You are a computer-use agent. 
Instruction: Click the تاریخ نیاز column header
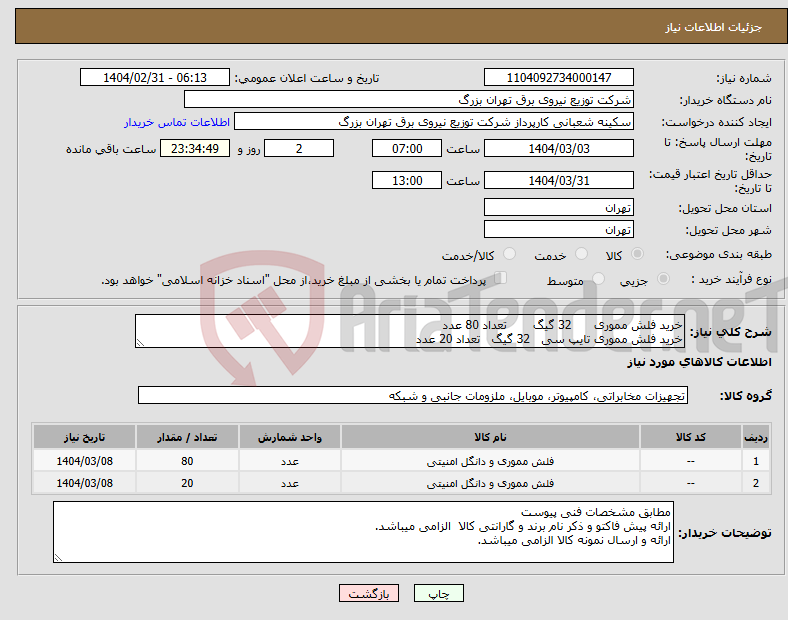tap(84, 437)
